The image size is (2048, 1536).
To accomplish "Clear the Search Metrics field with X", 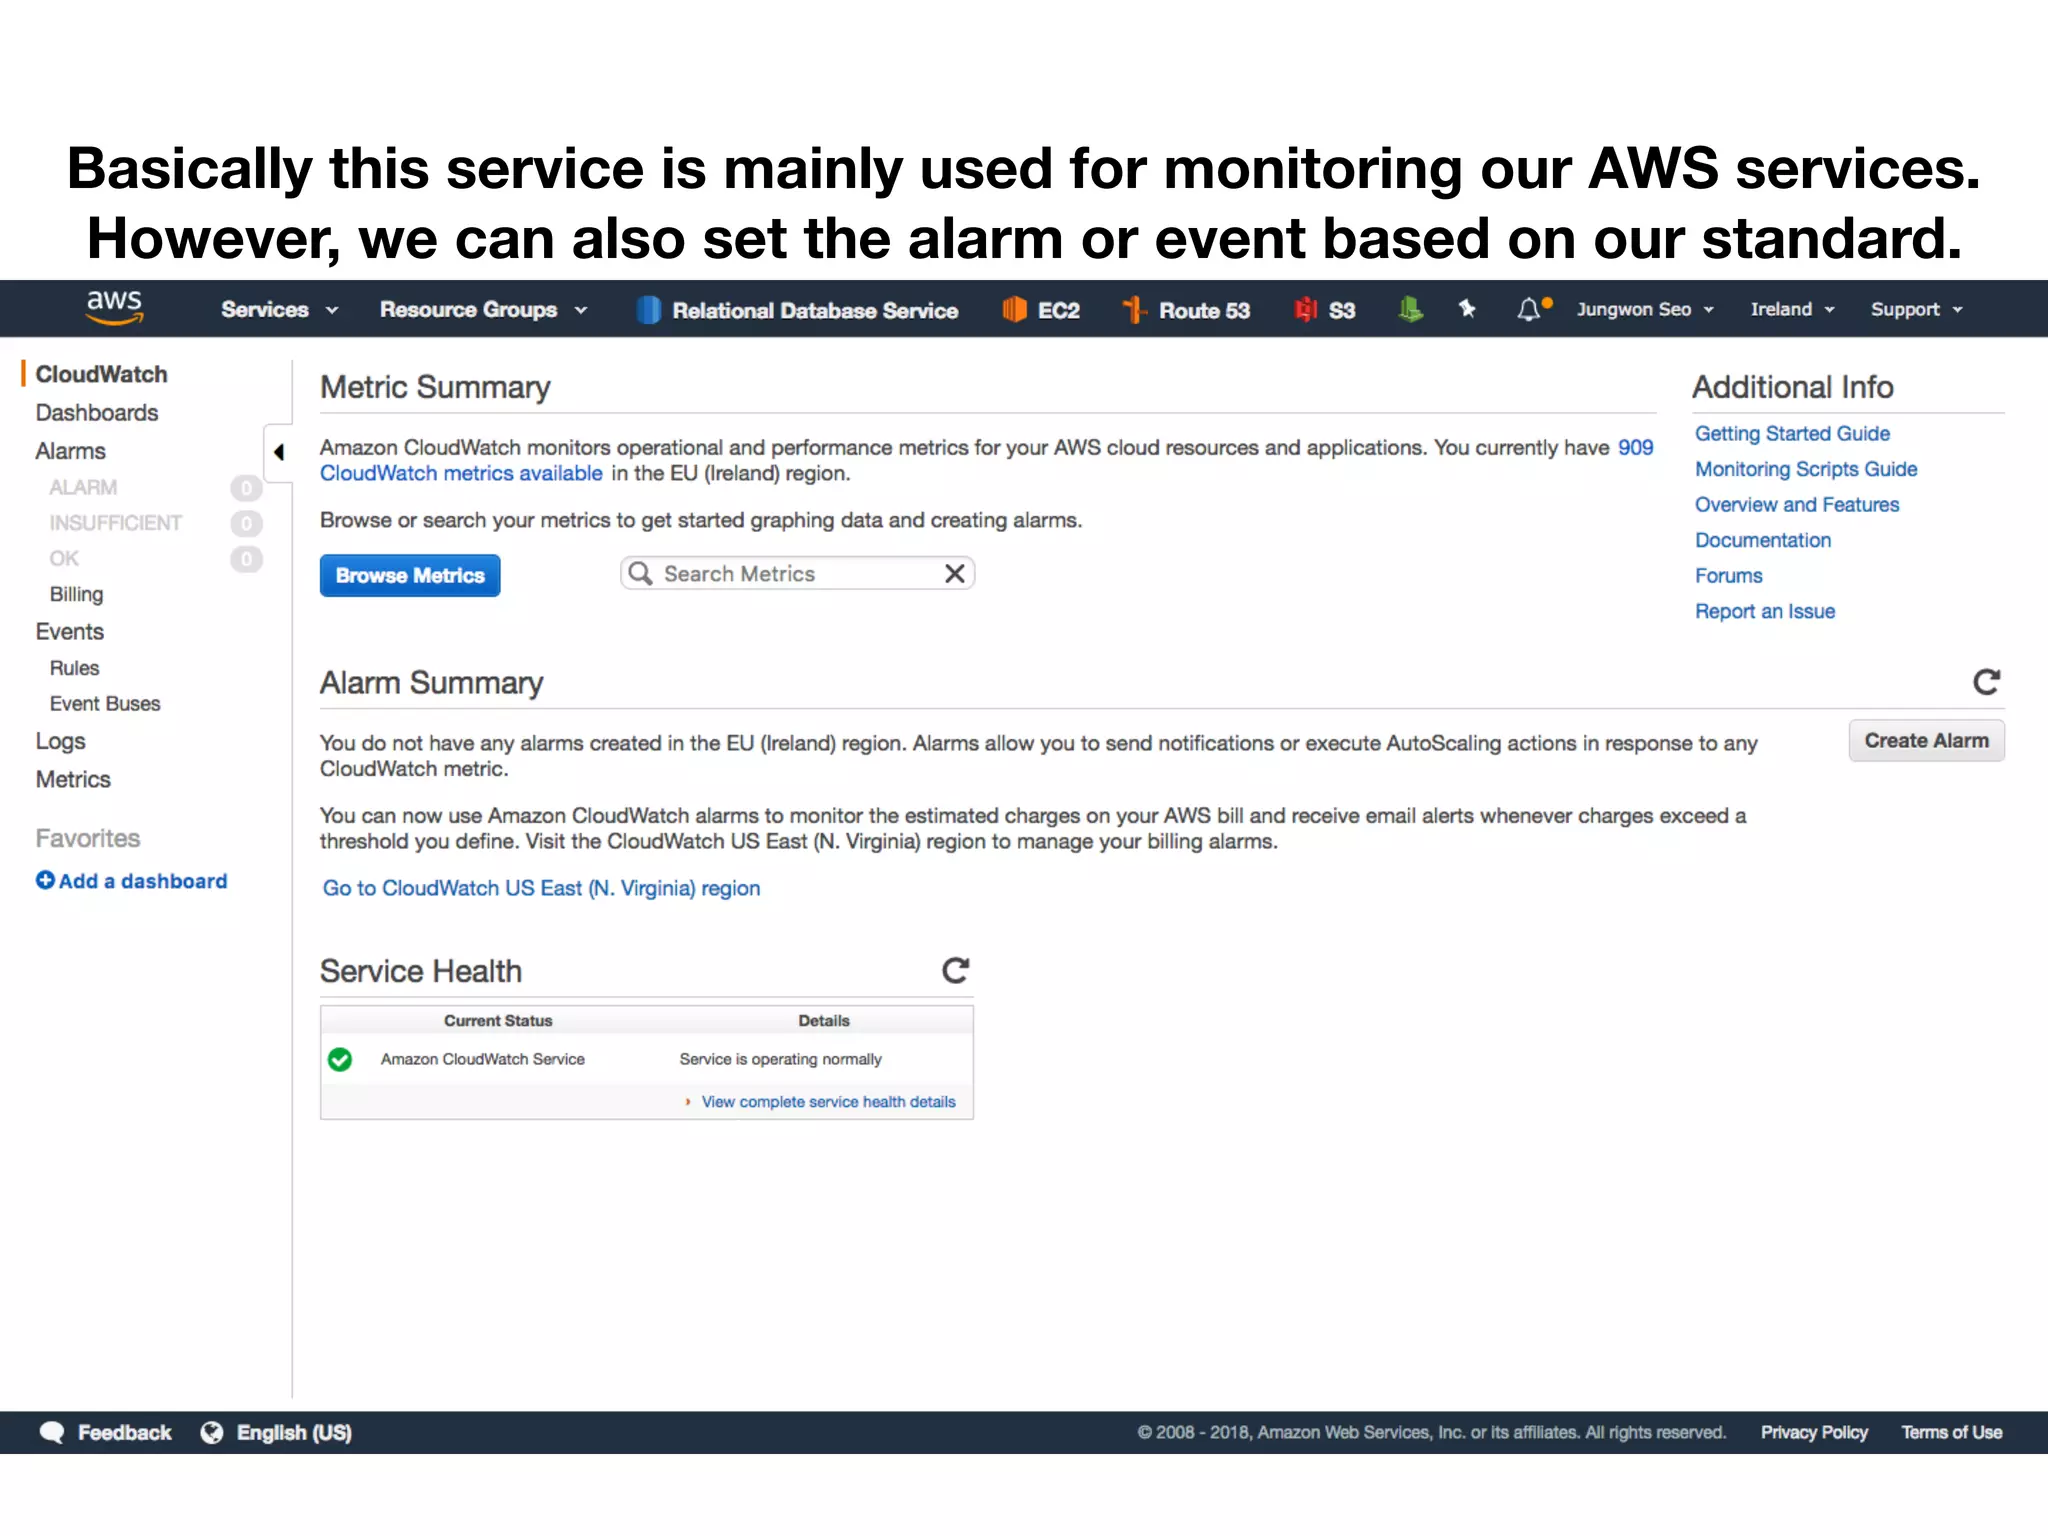I will [x=955, y=573].
